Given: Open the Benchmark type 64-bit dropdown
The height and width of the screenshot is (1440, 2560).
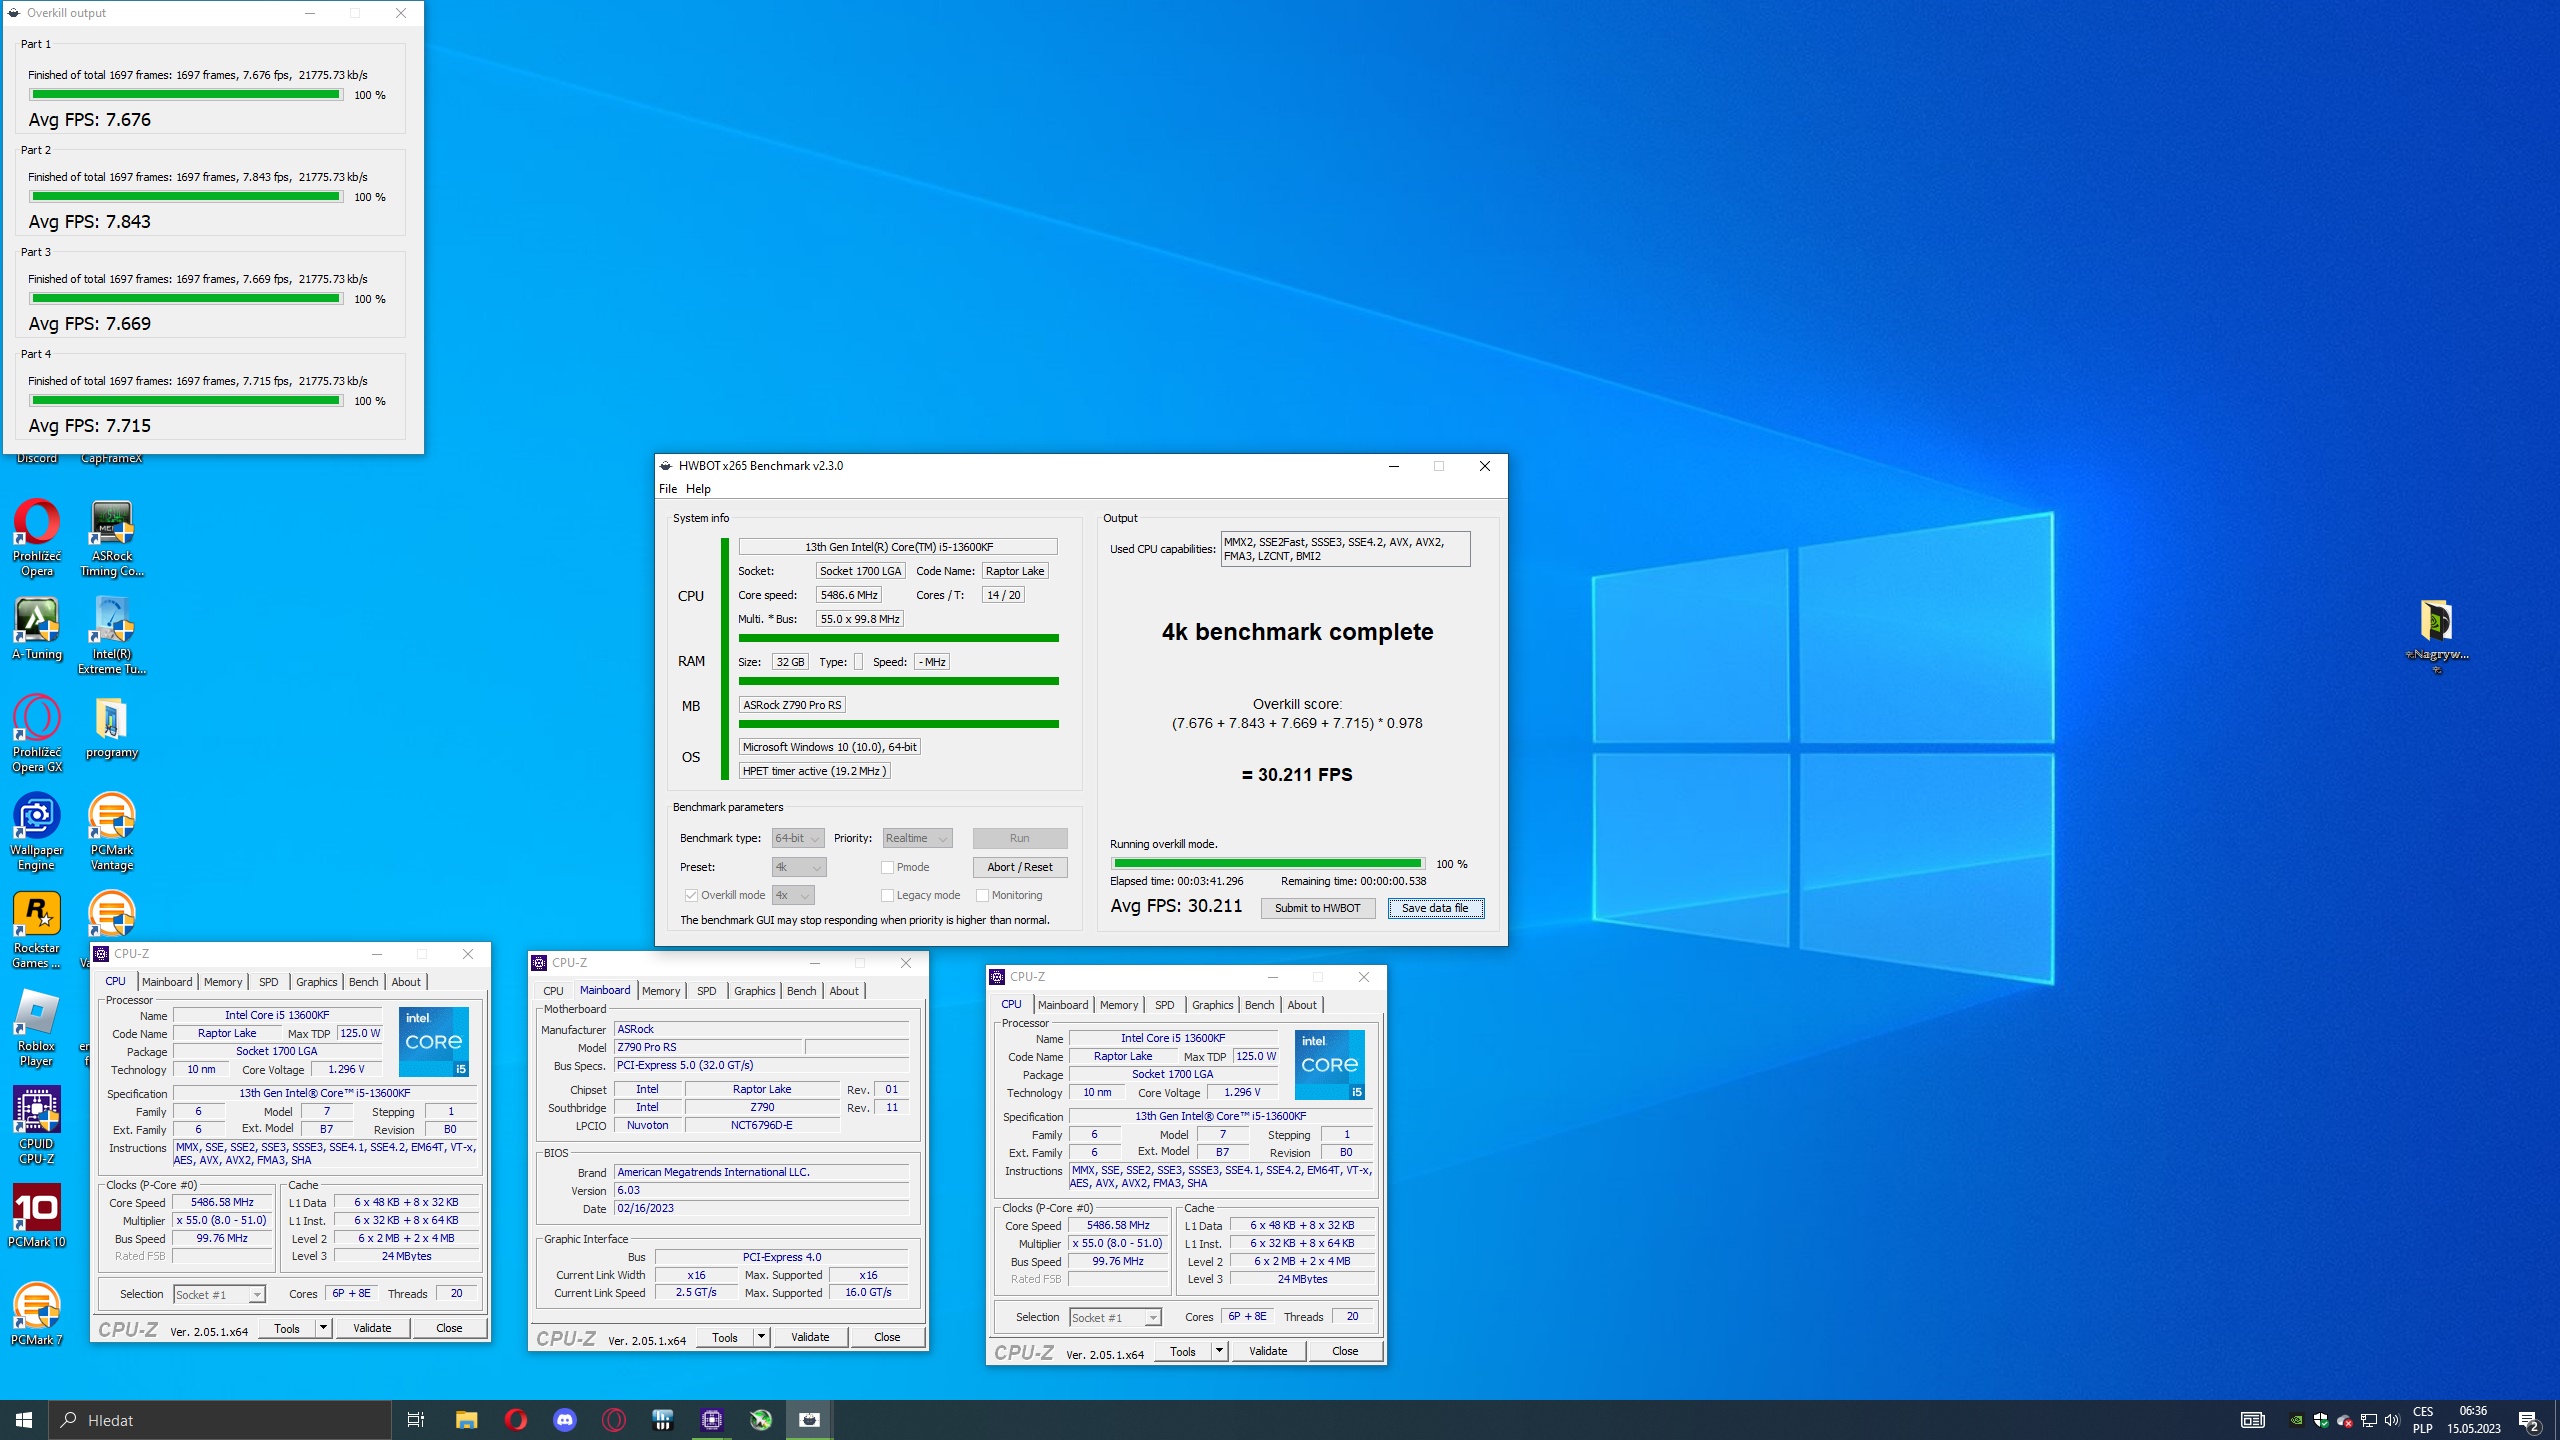Looking at the screenshot, I should click(798, 838).
